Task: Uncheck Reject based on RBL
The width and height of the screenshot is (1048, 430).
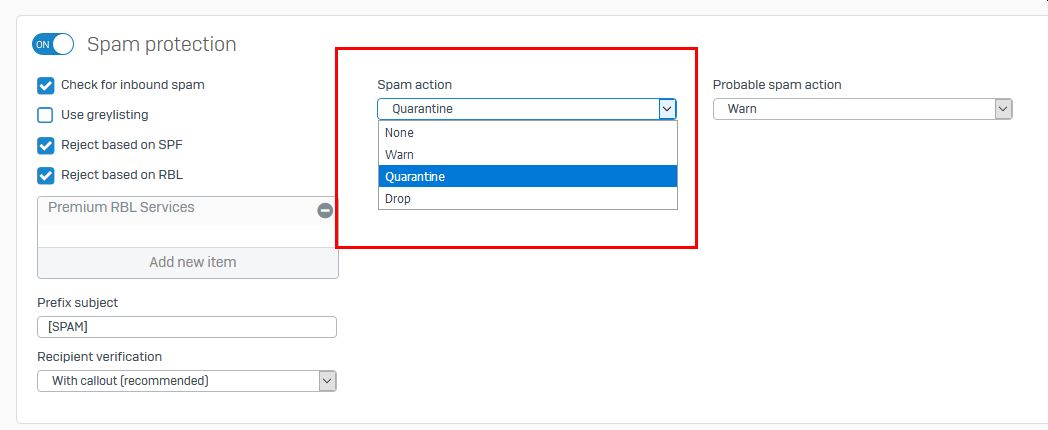Action: pos(45,175)
